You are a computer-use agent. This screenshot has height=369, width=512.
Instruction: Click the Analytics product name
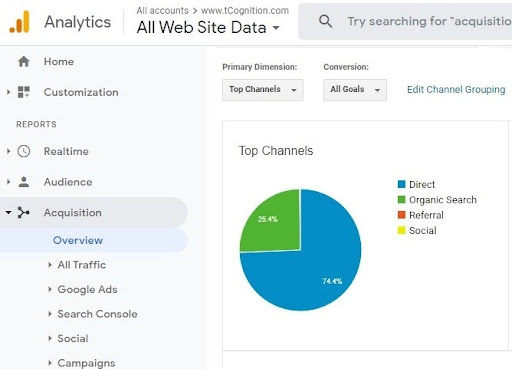pos(77,22)
